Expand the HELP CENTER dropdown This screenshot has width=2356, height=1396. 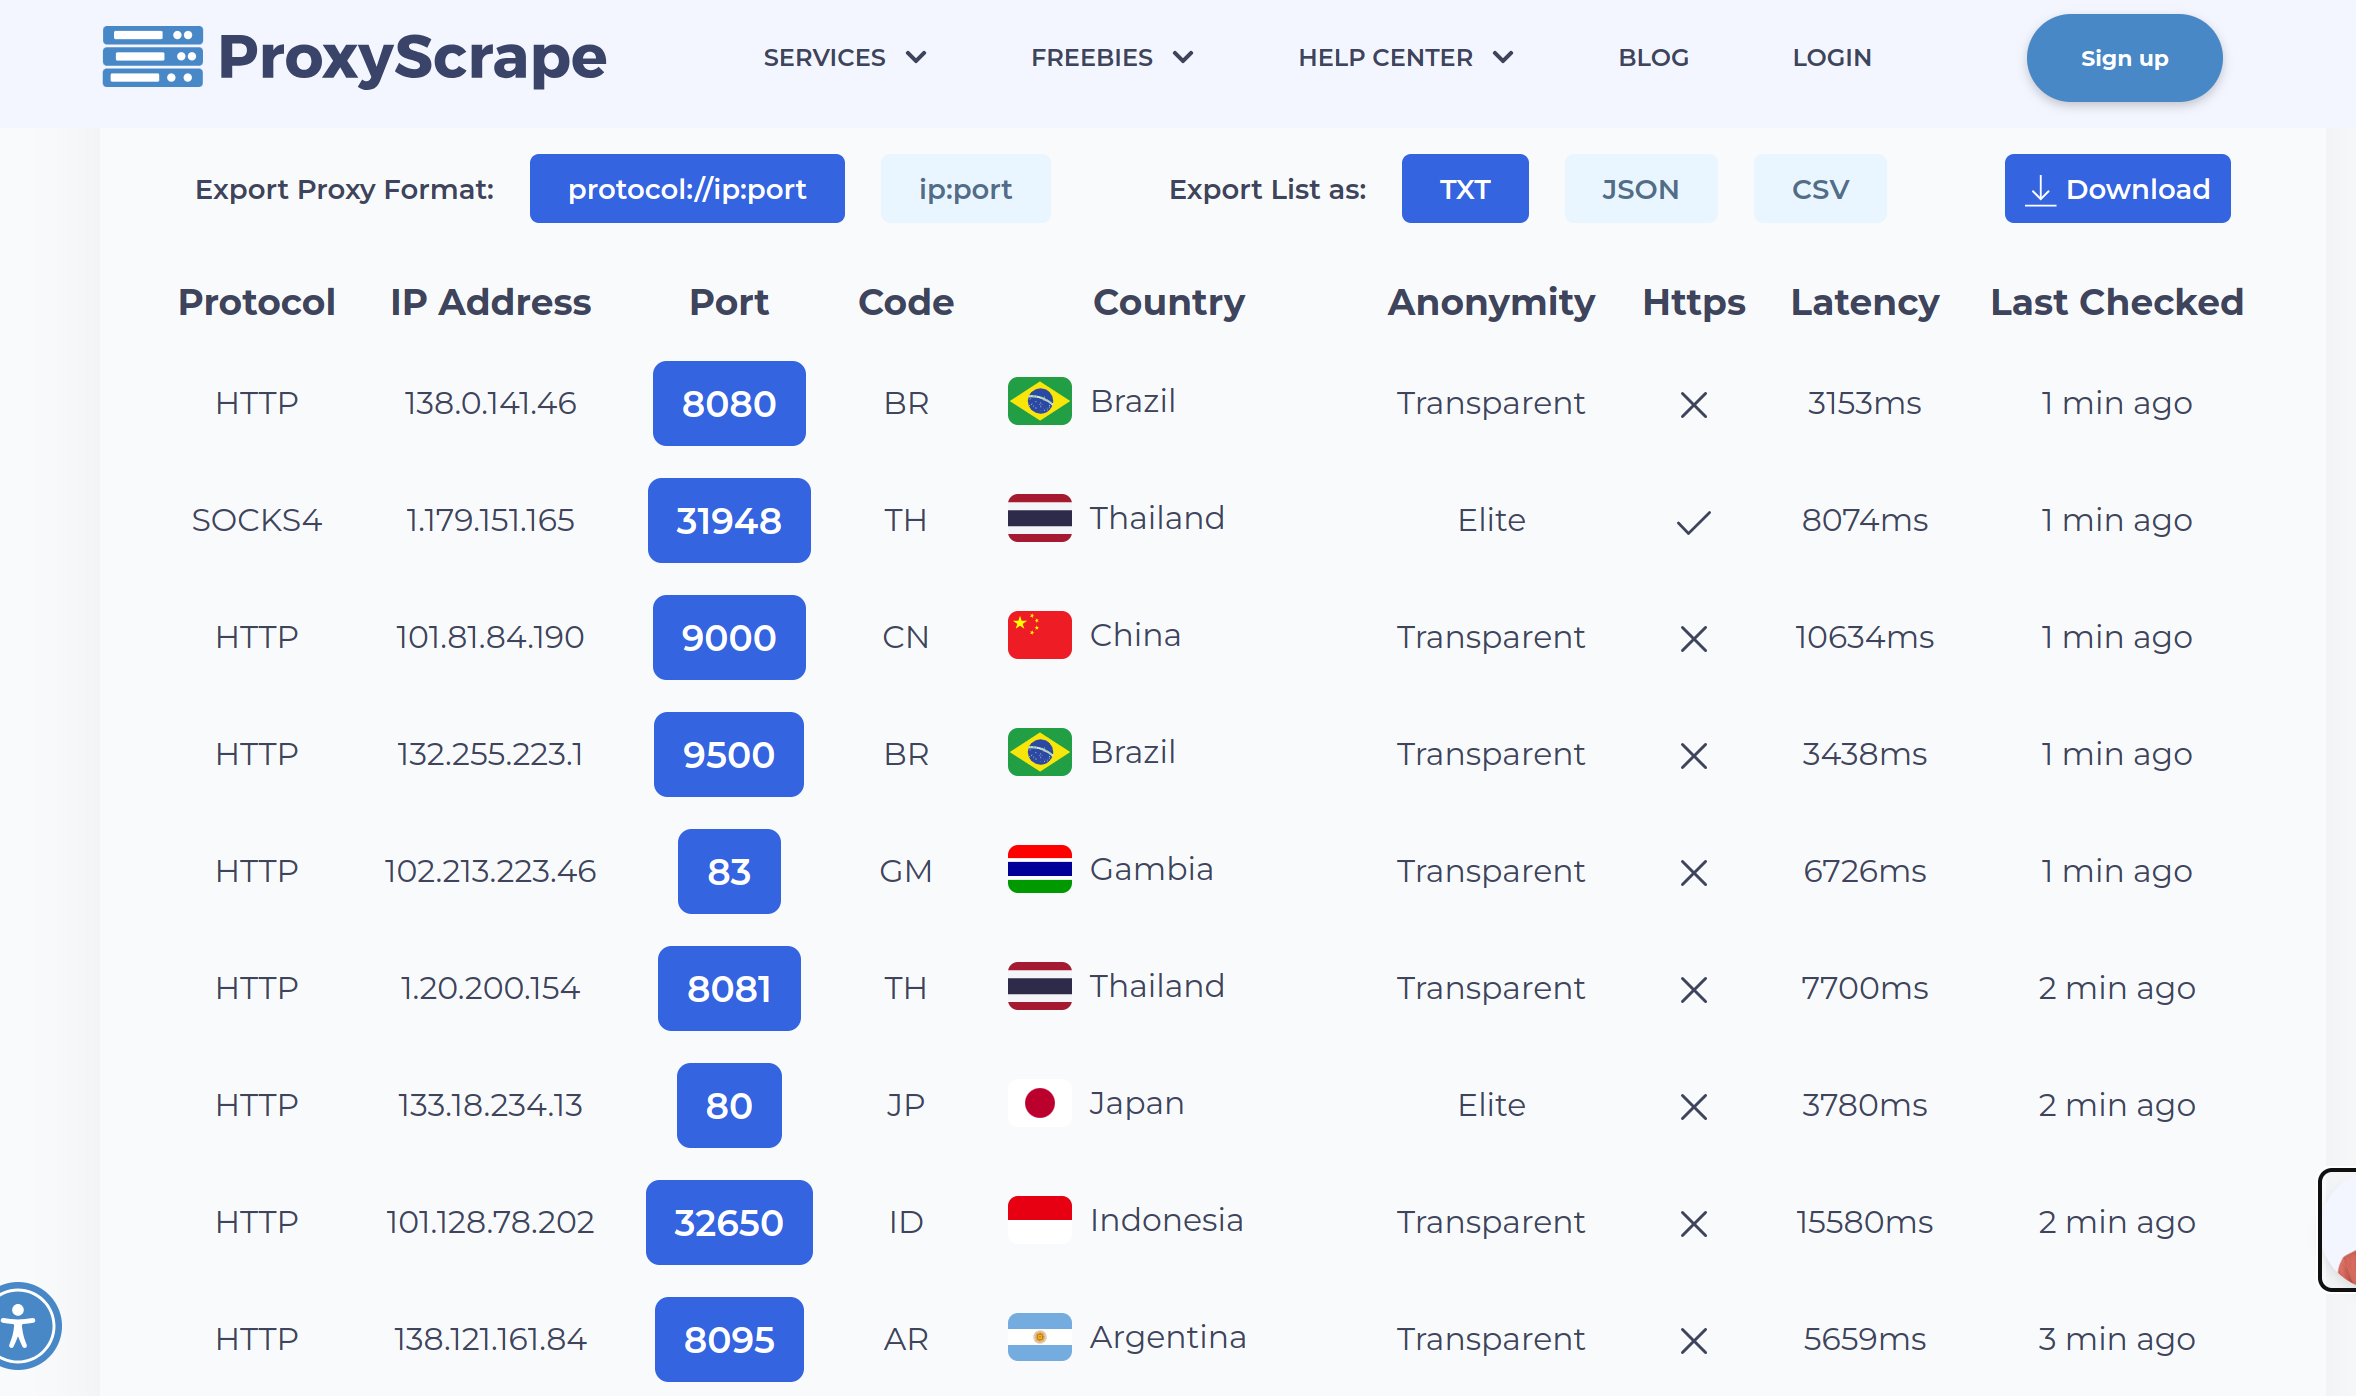(x=1405, y=58)
